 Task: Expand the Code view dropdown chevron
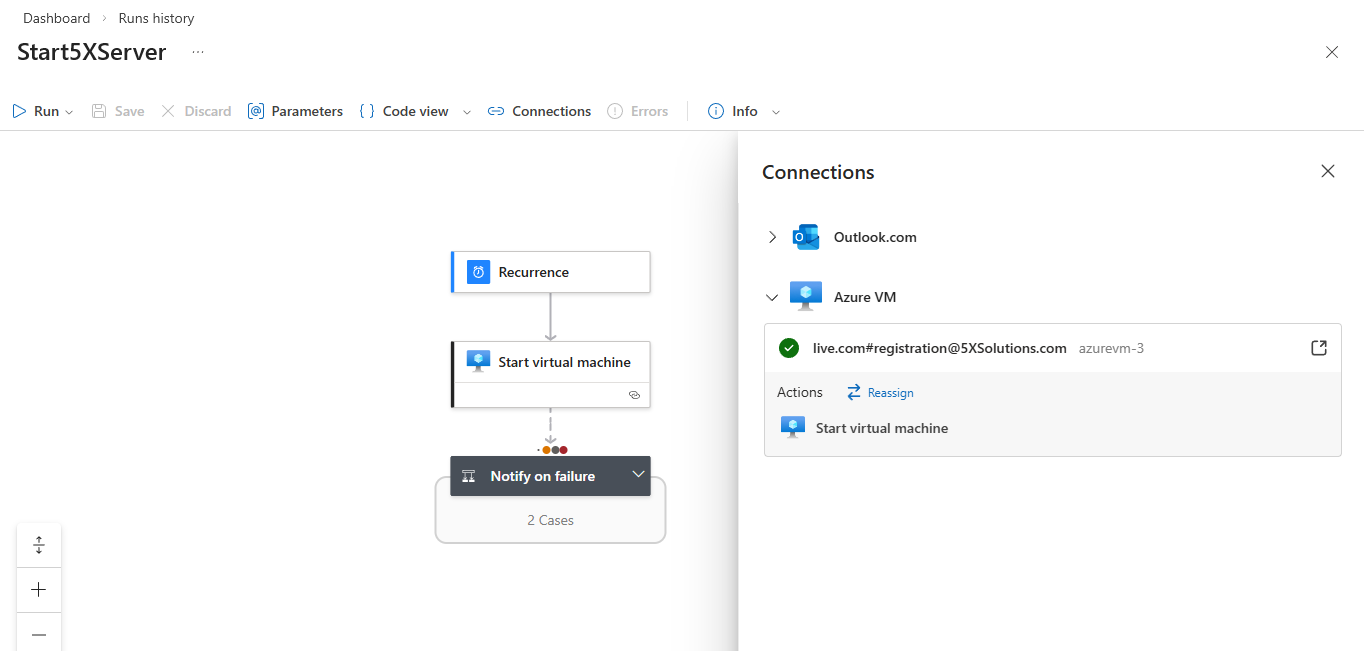point(467,112)
